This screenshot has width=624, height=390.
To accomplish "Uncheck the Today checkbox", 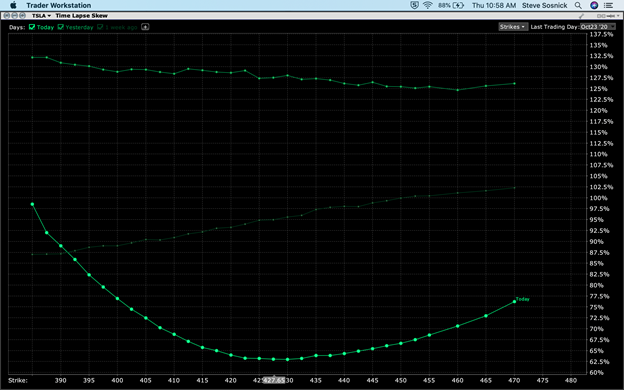I will [32, 27].
